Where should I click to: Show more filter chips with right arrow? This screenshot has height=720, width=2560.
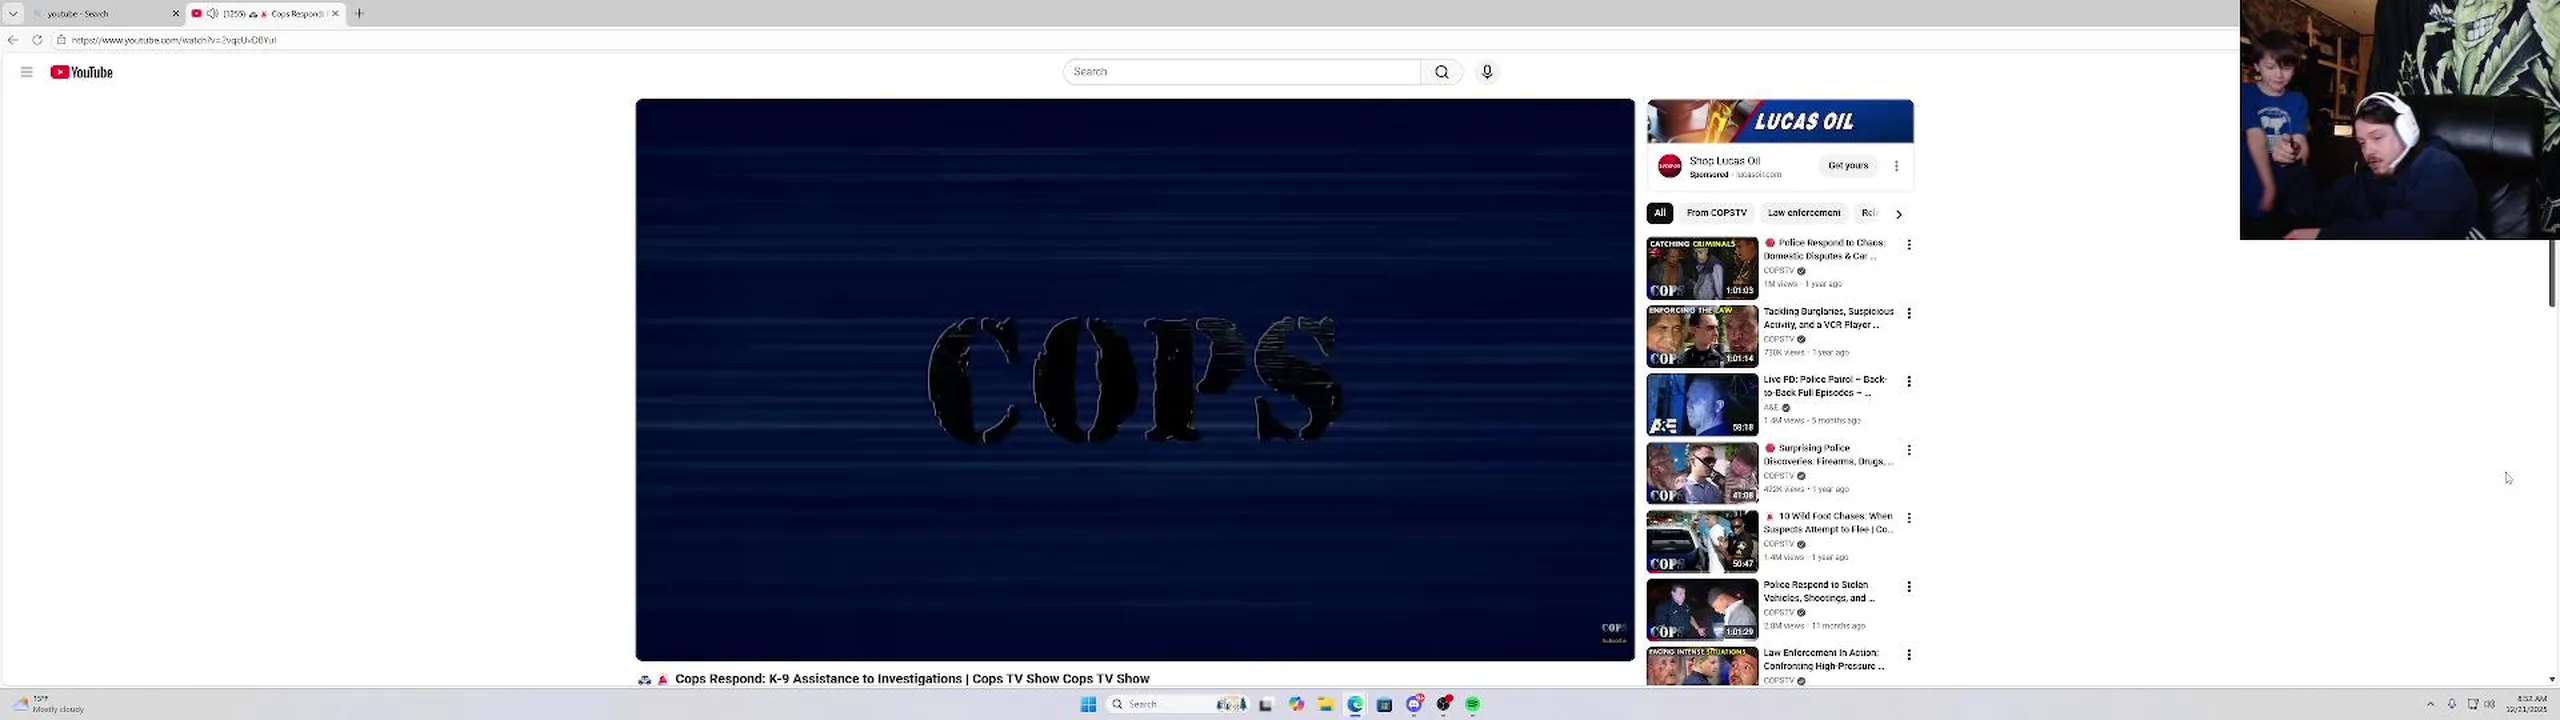click(1898, 214)
